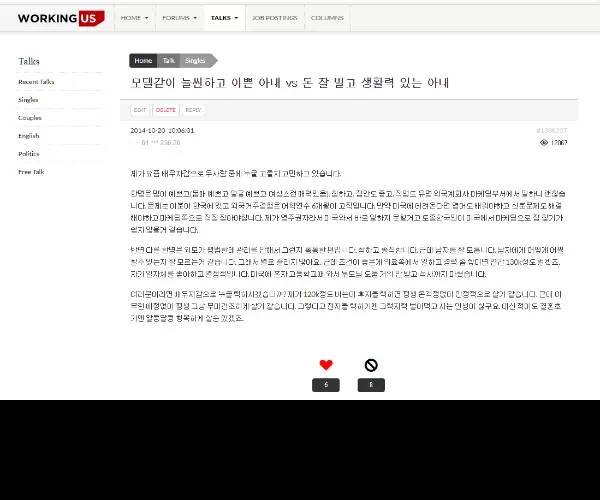This screenshot has width=600, height=500.
Task: Open Recent Talks in sidebar
Action: click(x=36, y=82)
